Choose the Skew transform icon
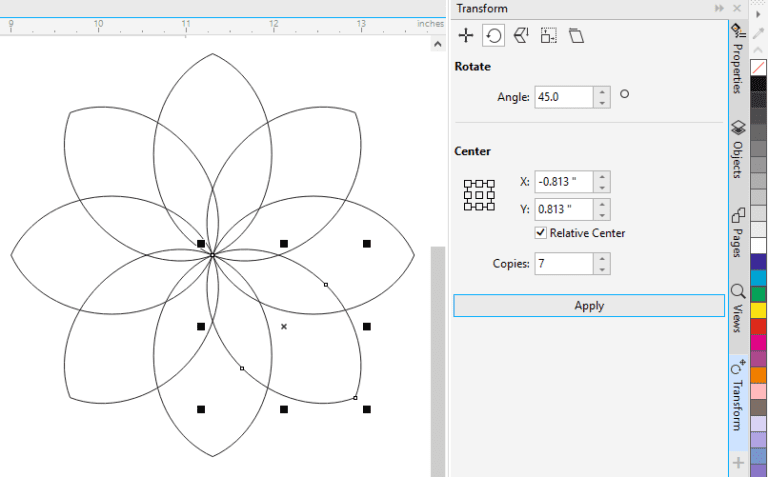This screenshot has height=477, width=768. pos(576,36)
